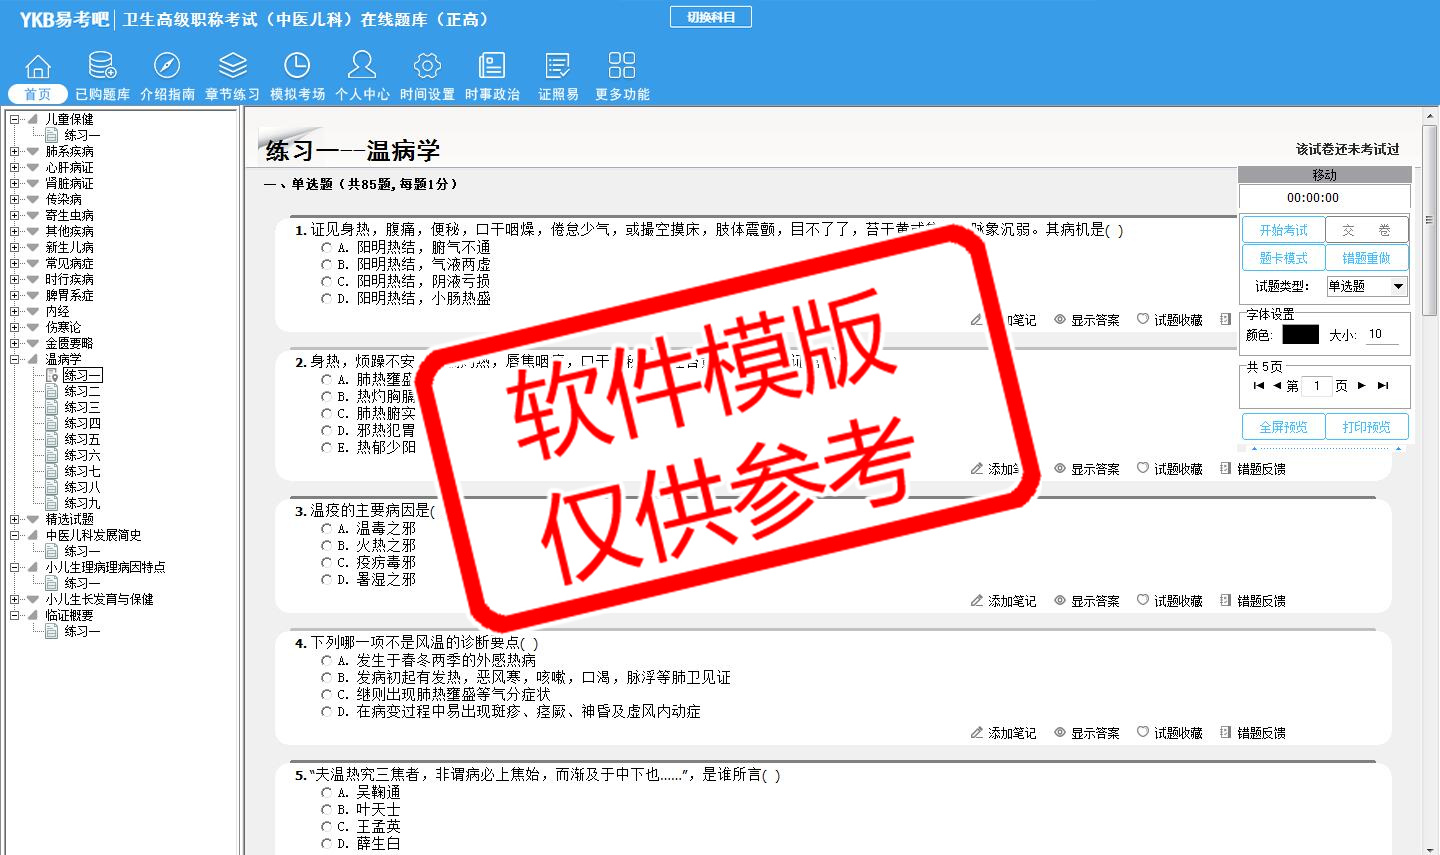Expand the 肺系疾病 tree node
Viewport: 1440px width, 855px height.
click(15, 152)
